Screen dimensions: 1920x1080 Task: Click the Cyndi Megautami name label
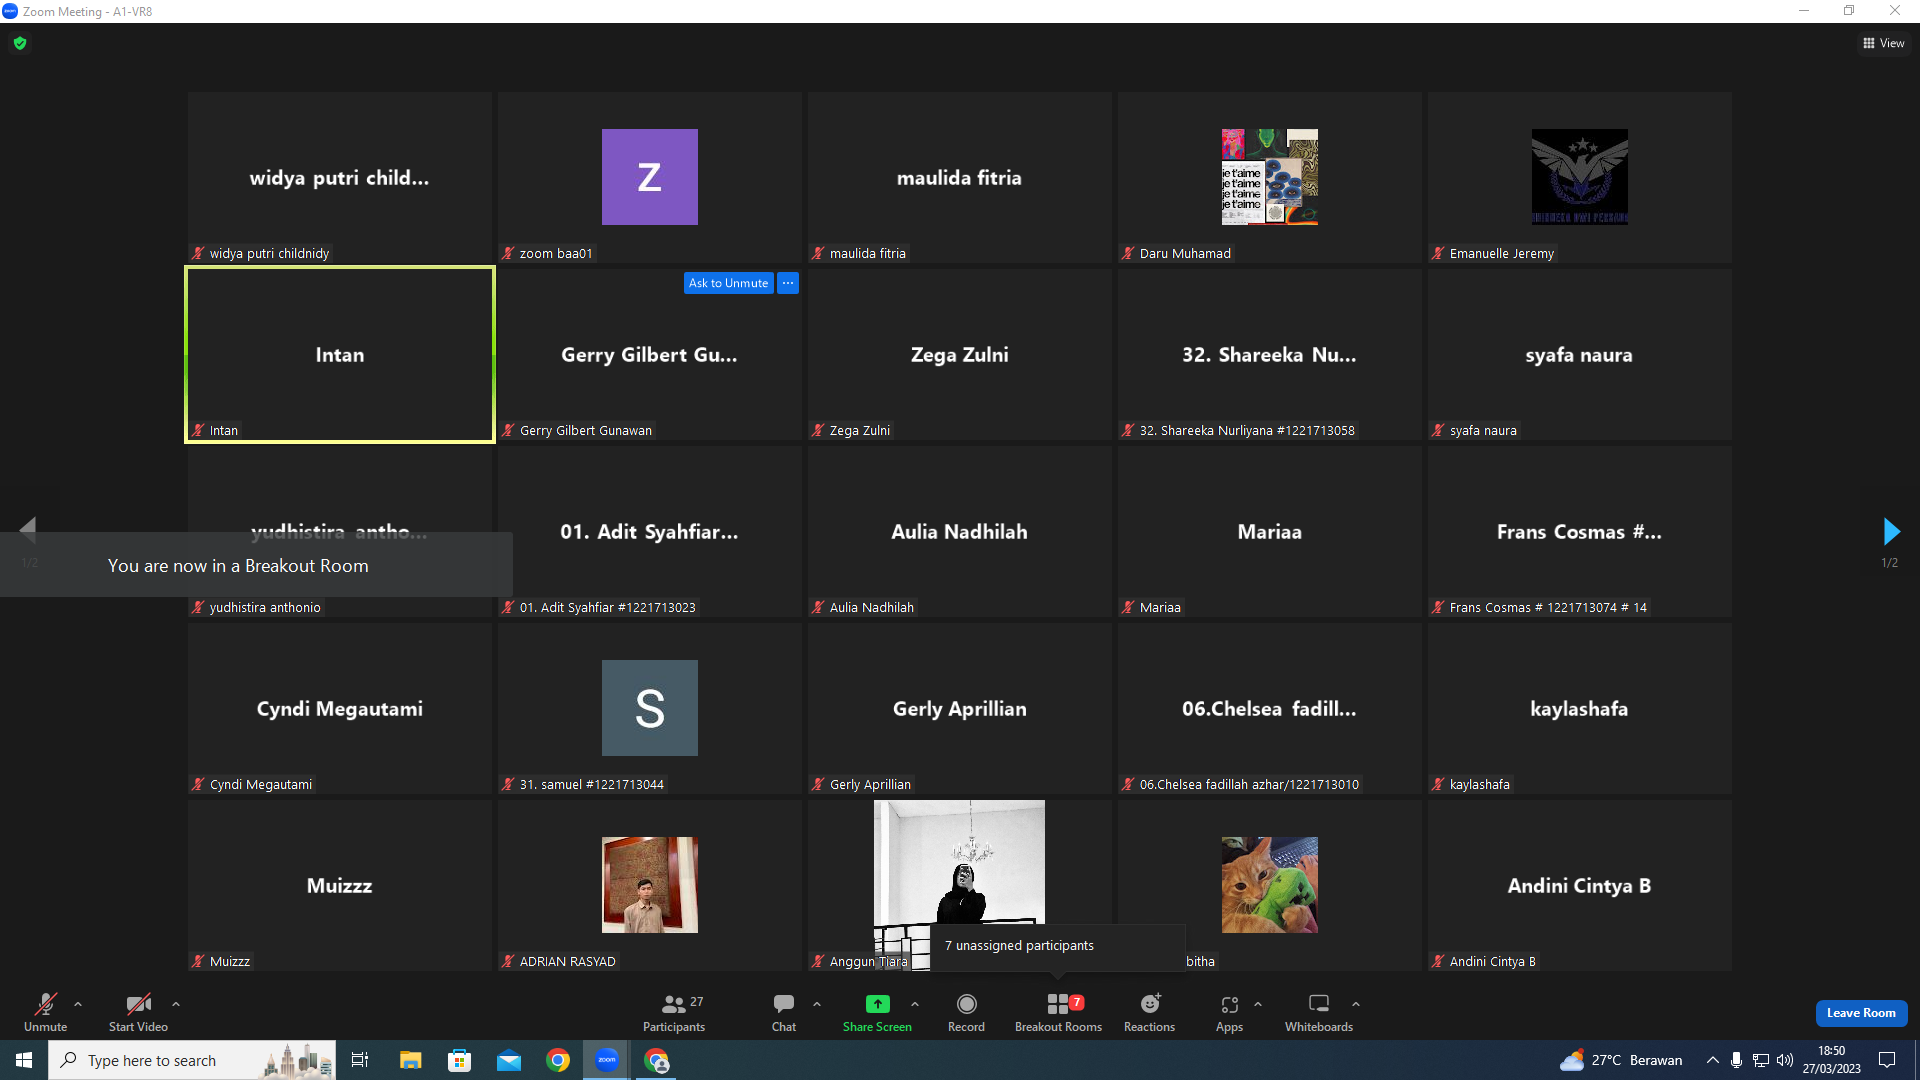click(261, 785)
